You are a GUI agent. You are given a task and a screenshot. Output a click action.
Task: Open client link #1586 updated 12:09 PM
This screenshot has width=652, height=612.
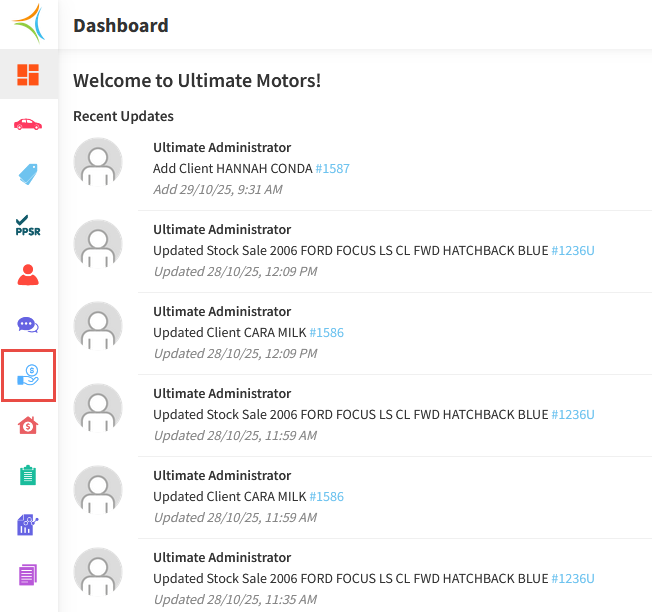pyautogui.click(x=326, y=333)
